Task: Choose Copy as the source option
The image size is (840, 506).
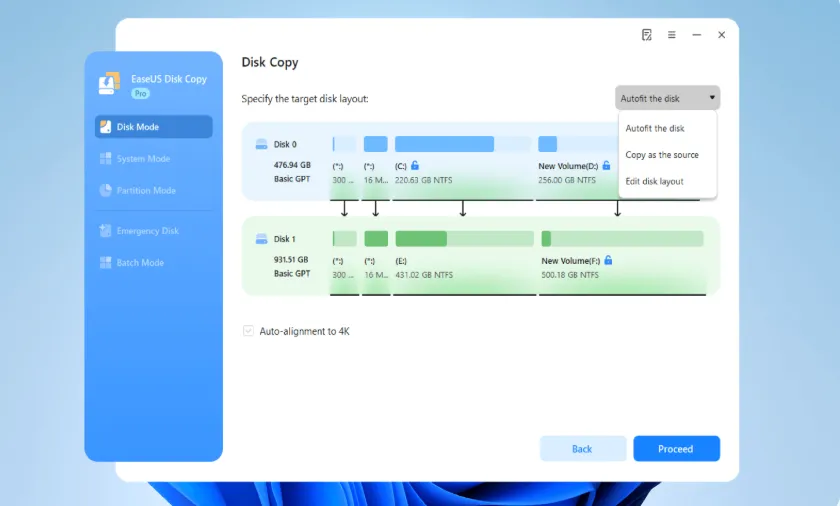Action: point(668,155)
